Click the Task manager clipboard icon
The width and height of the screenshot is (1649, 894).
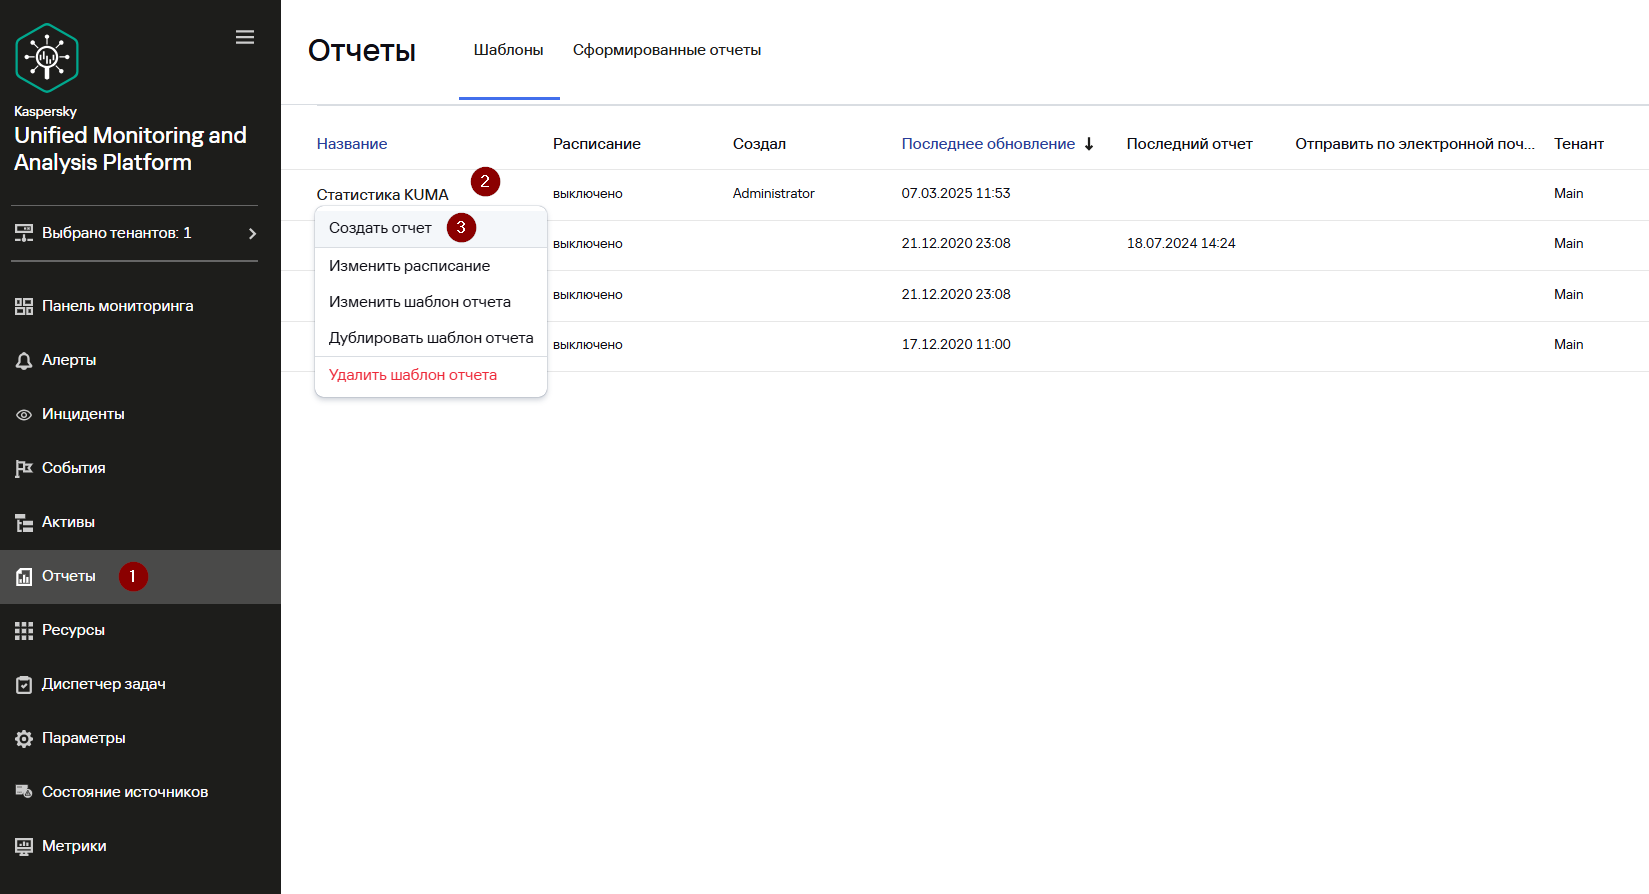coord(24,685)
